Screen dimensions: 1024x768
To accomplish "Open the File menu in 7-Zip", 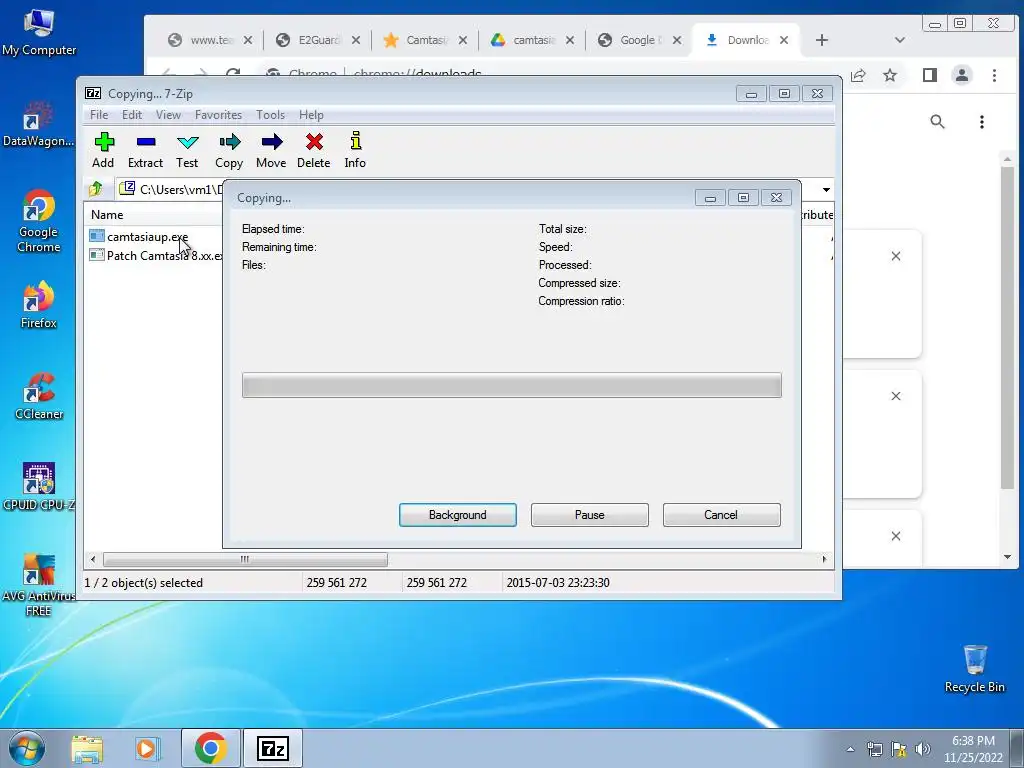I will pyautogui.click(x=99, y=115).
